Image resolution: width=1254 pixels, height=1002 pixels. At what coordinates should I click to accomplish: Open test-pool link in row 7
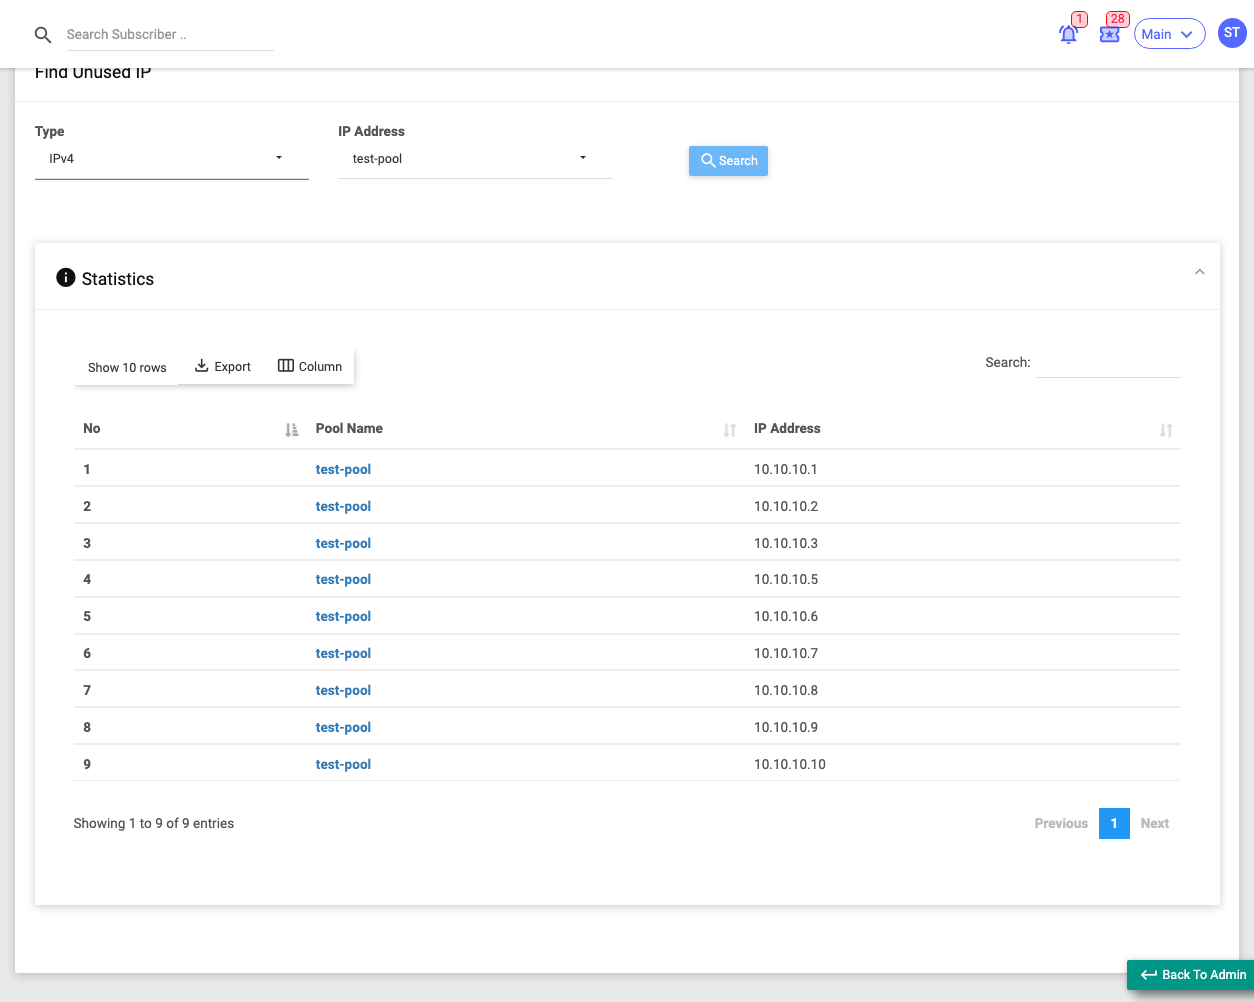click(343, 690)
